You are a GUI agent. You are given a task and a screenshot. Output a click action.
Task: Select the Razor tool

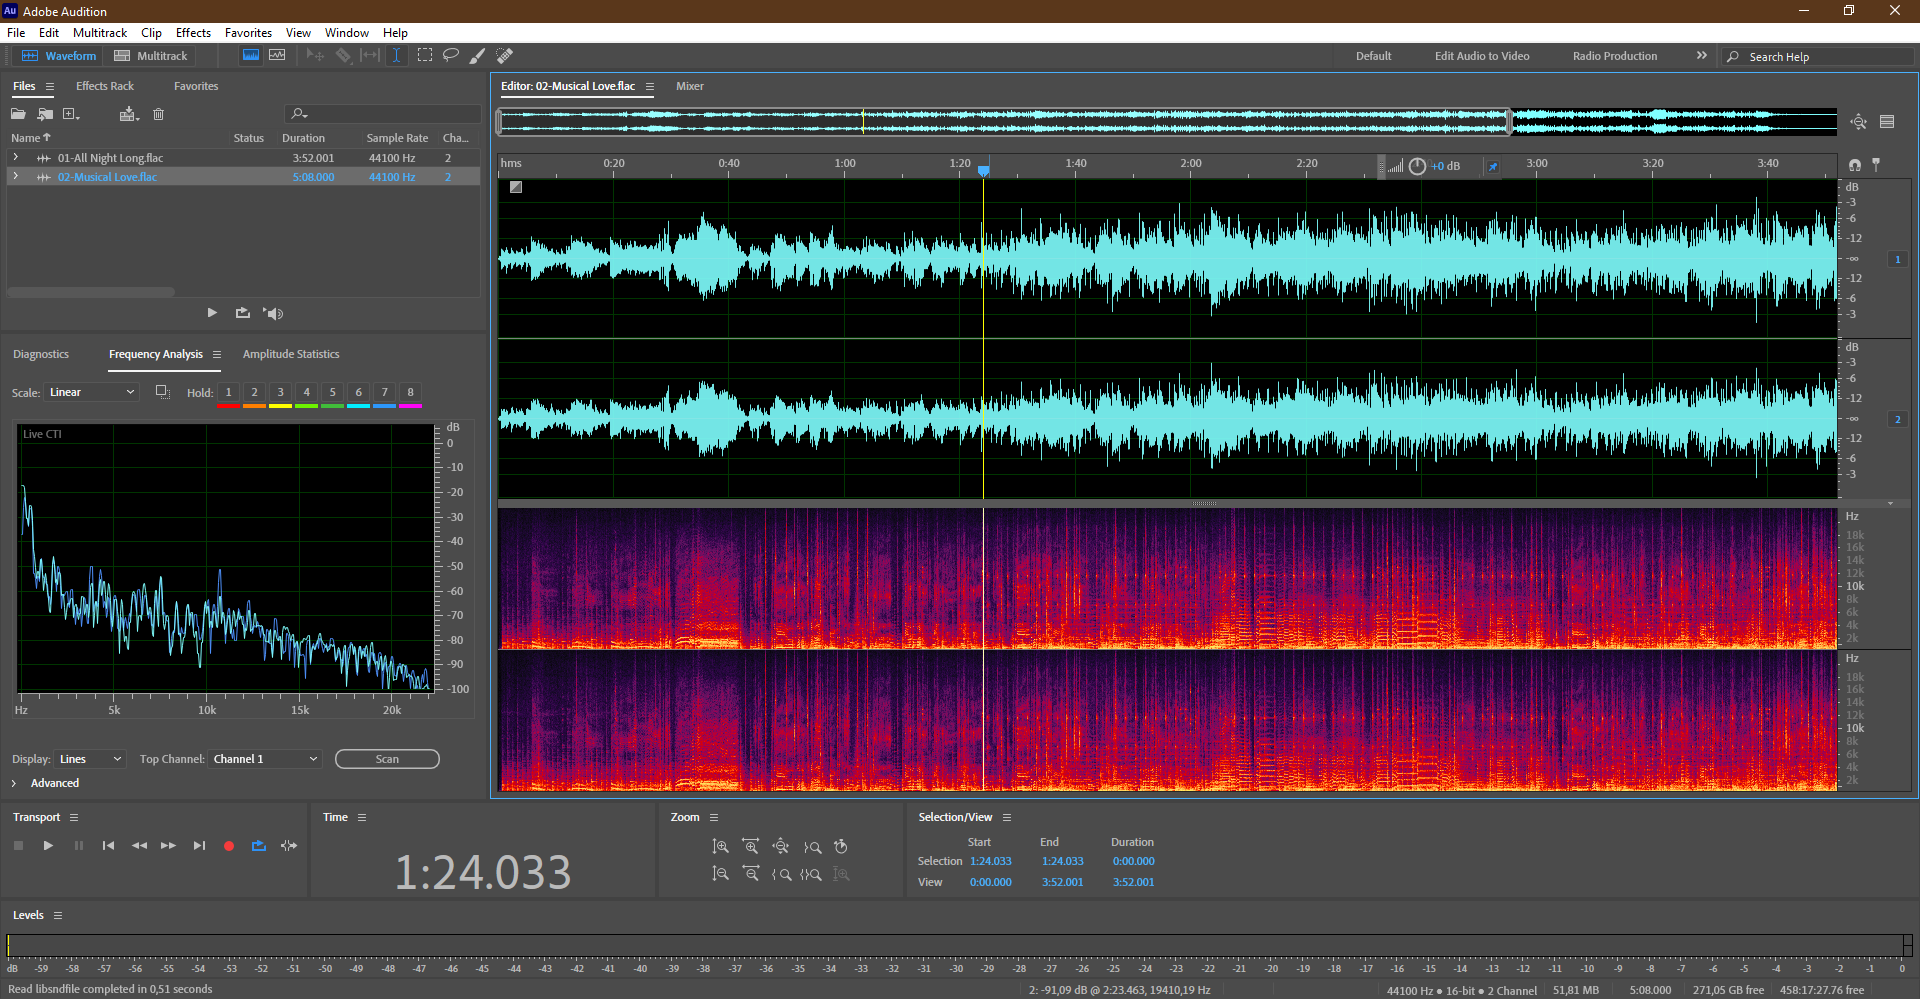[343, 56]
